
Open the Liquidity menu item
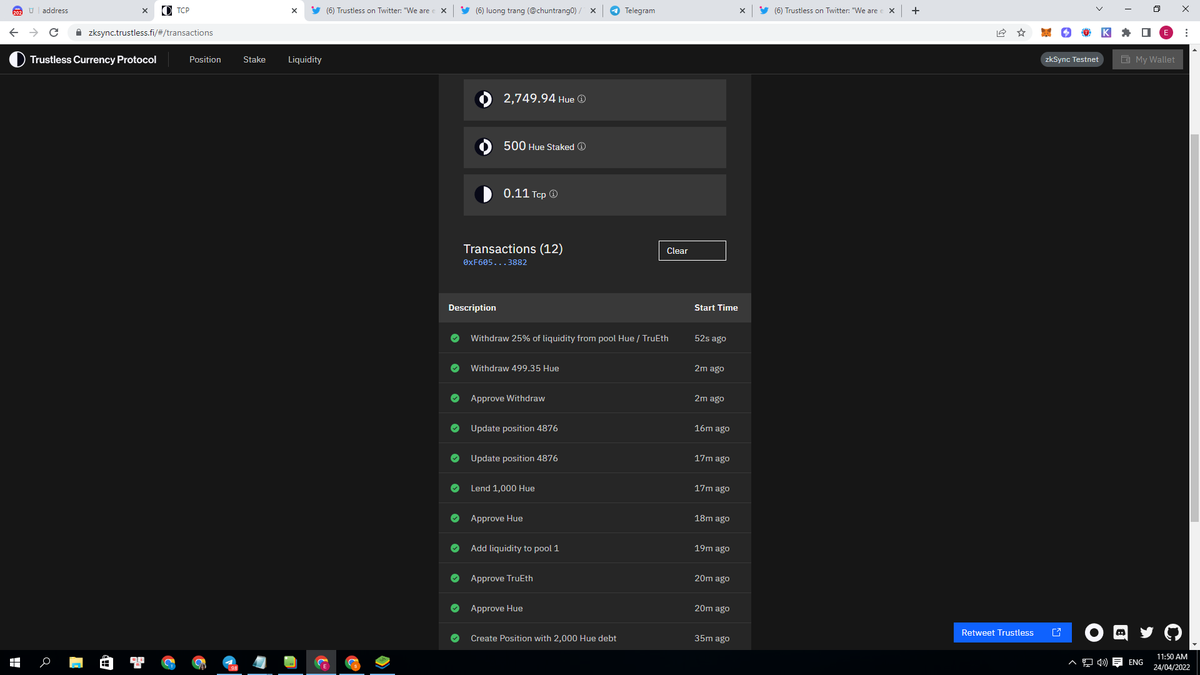305,59
